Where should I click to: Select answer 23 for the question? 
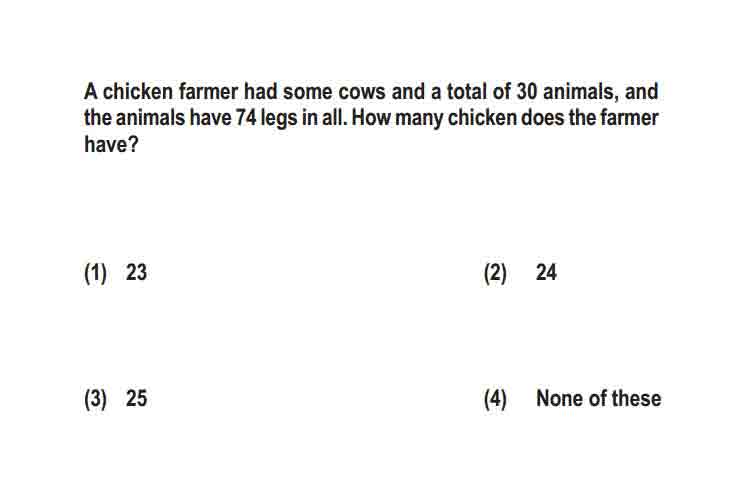(x=136, y=272)
